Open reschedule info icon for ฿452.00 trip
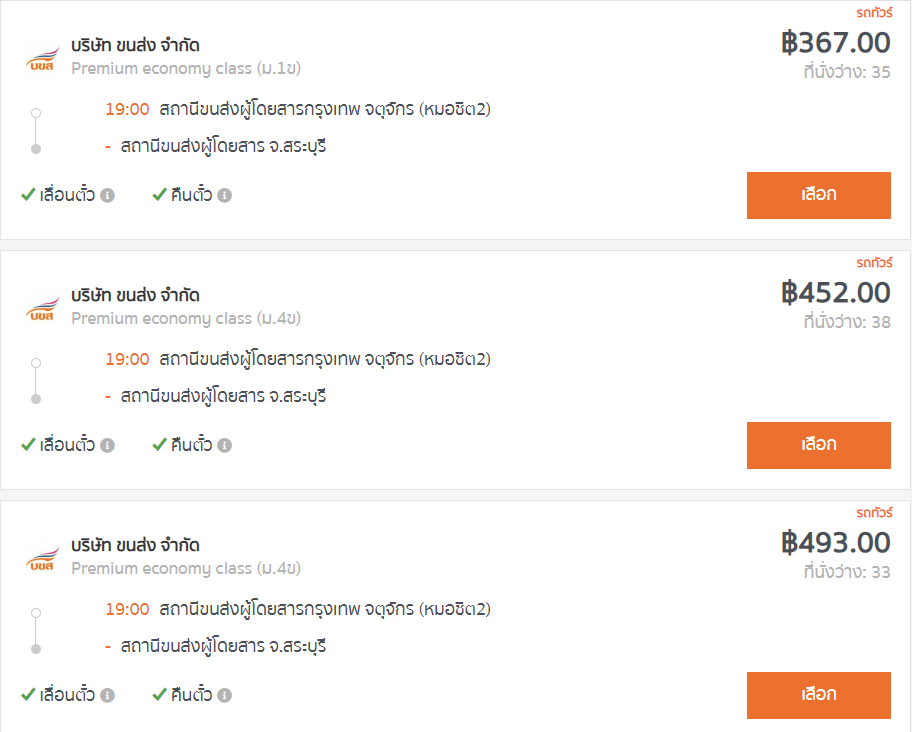Screen dimensions: 912x732 point(107,445)
